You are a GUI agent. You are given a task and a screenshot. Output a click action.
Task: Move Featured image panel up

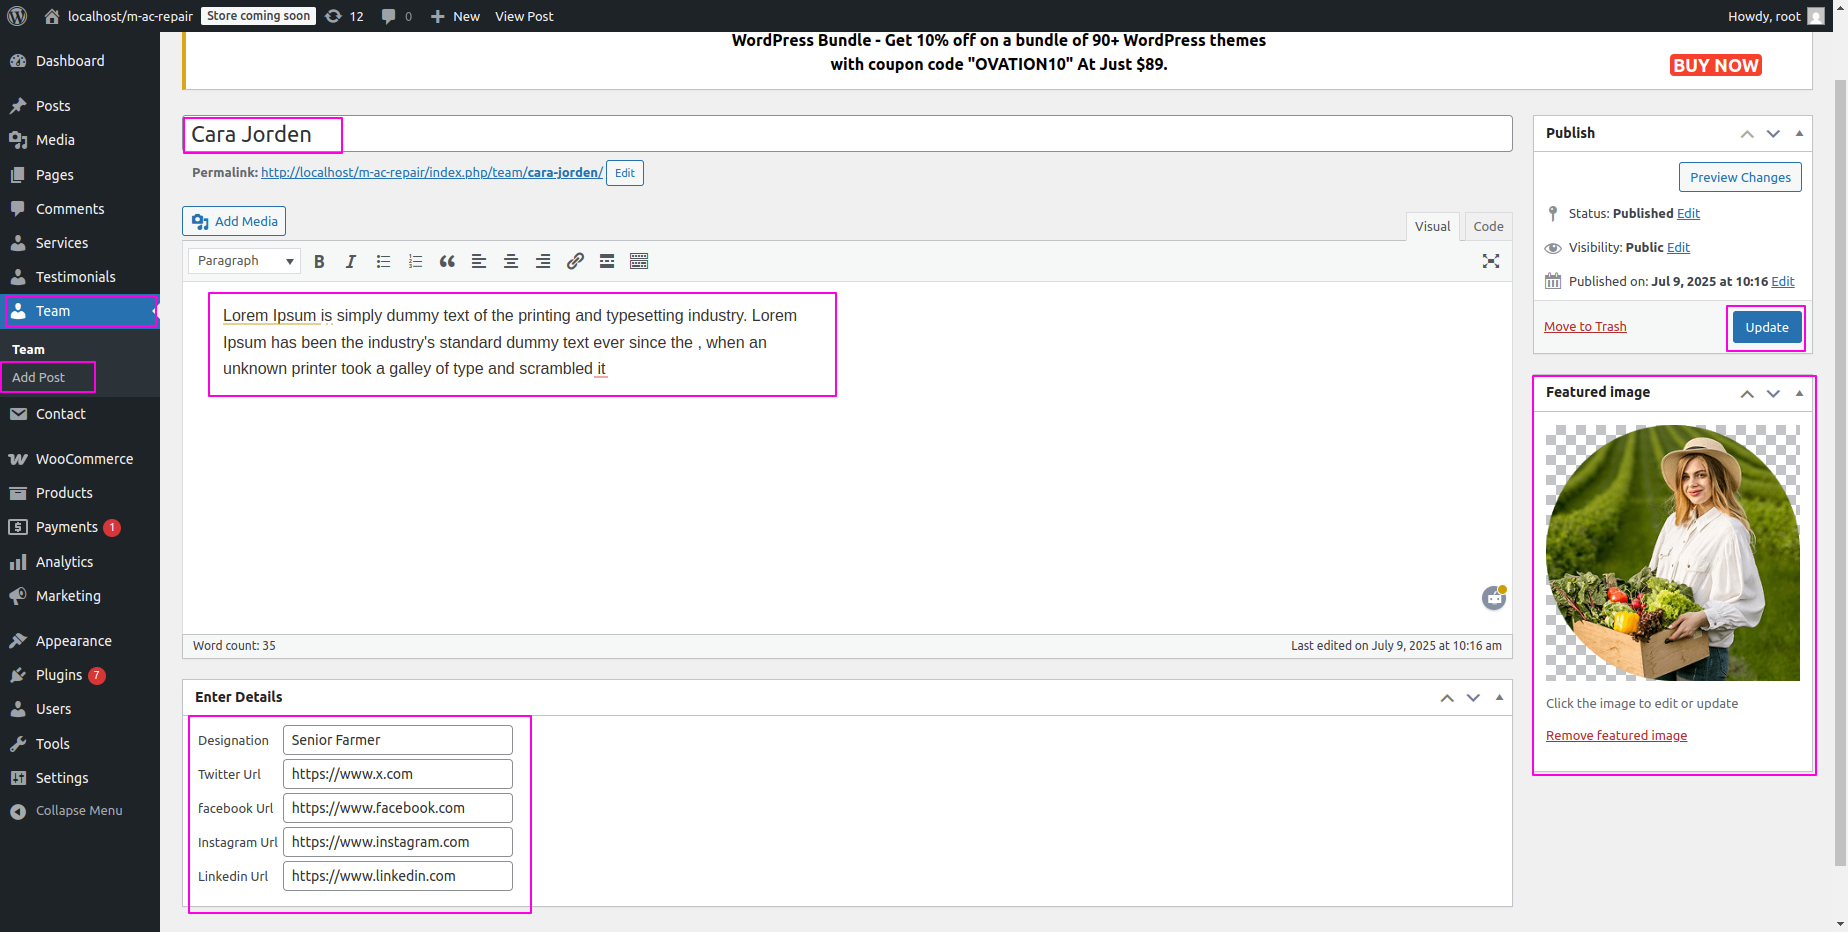tap(1747, 393)
